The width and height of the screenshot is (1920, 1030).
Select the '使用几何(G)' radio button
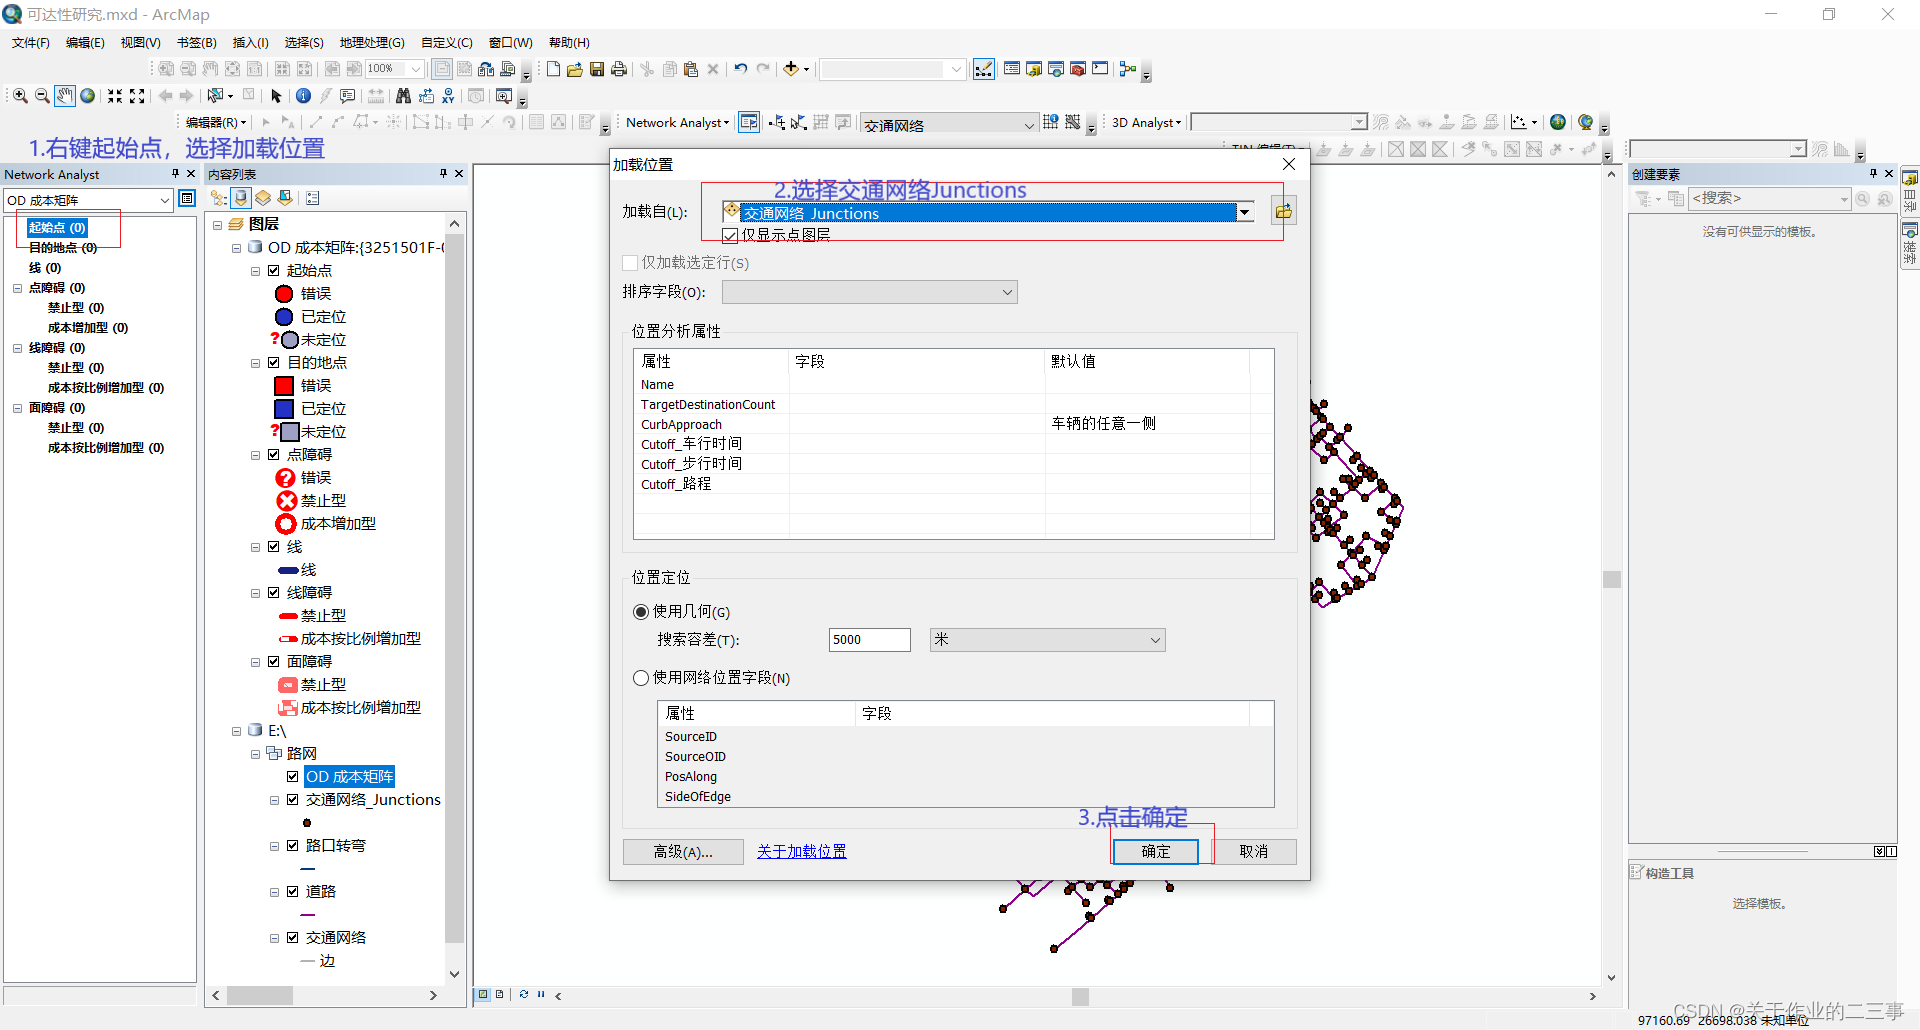click(641, 612)
